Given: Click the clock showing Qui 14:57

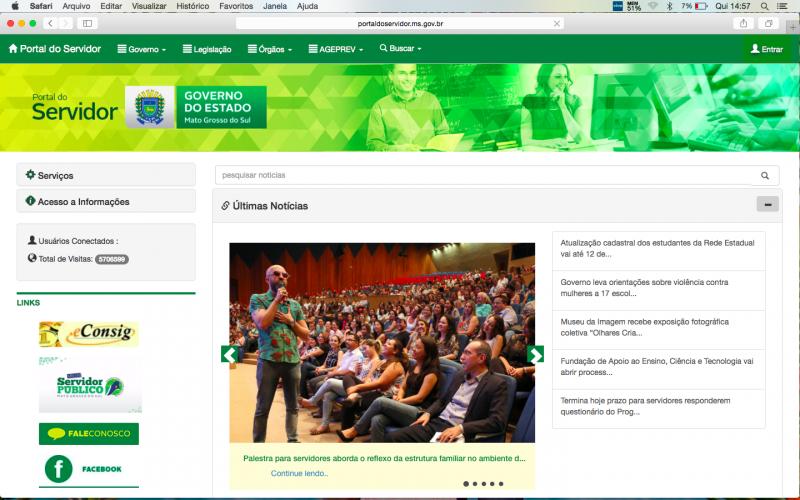Looking at the screenshot, I should tap(732, 6).
